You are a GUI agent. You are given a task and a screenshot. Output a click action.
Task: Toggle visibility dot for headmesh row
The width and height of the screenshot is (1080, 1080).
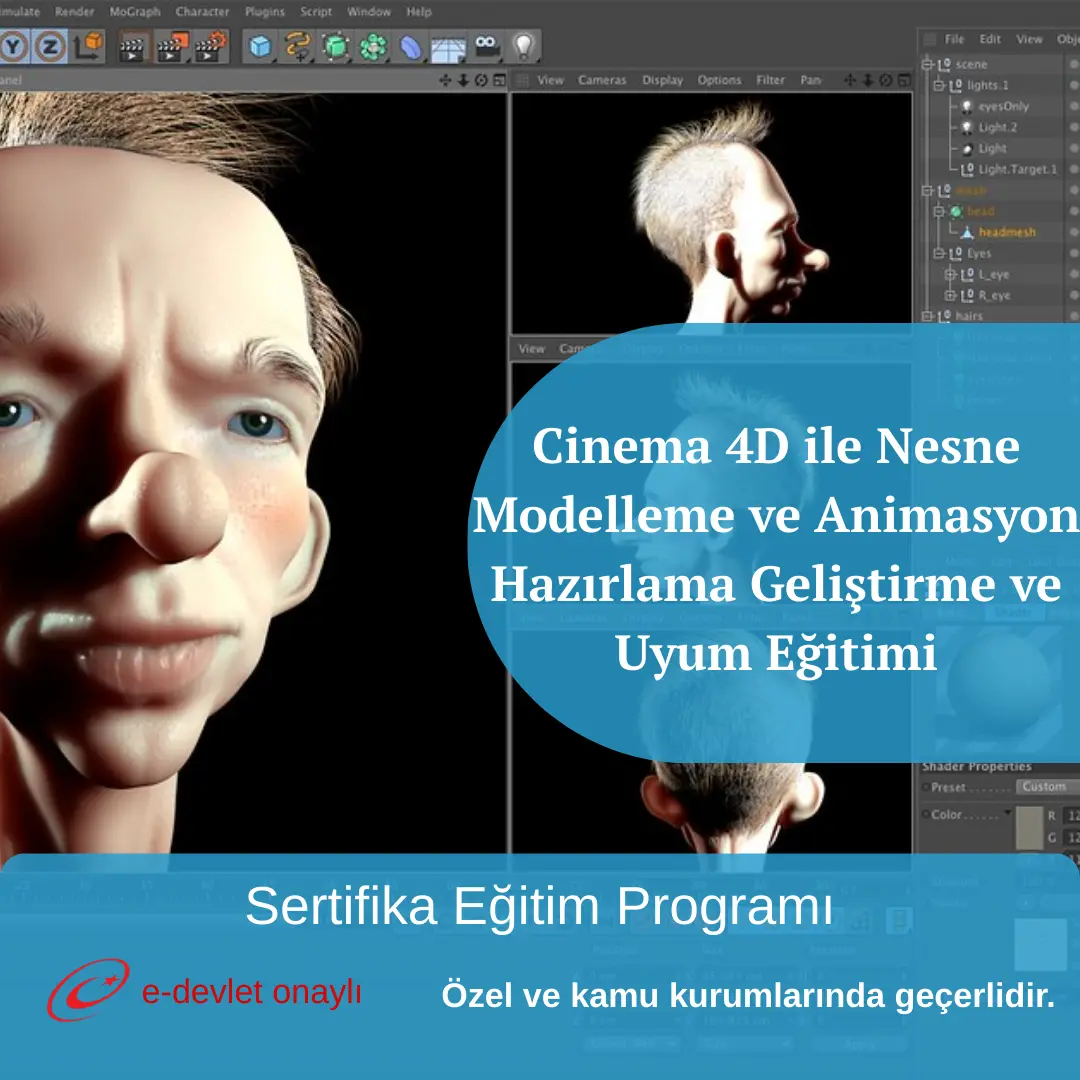[x=1073, y=232]
